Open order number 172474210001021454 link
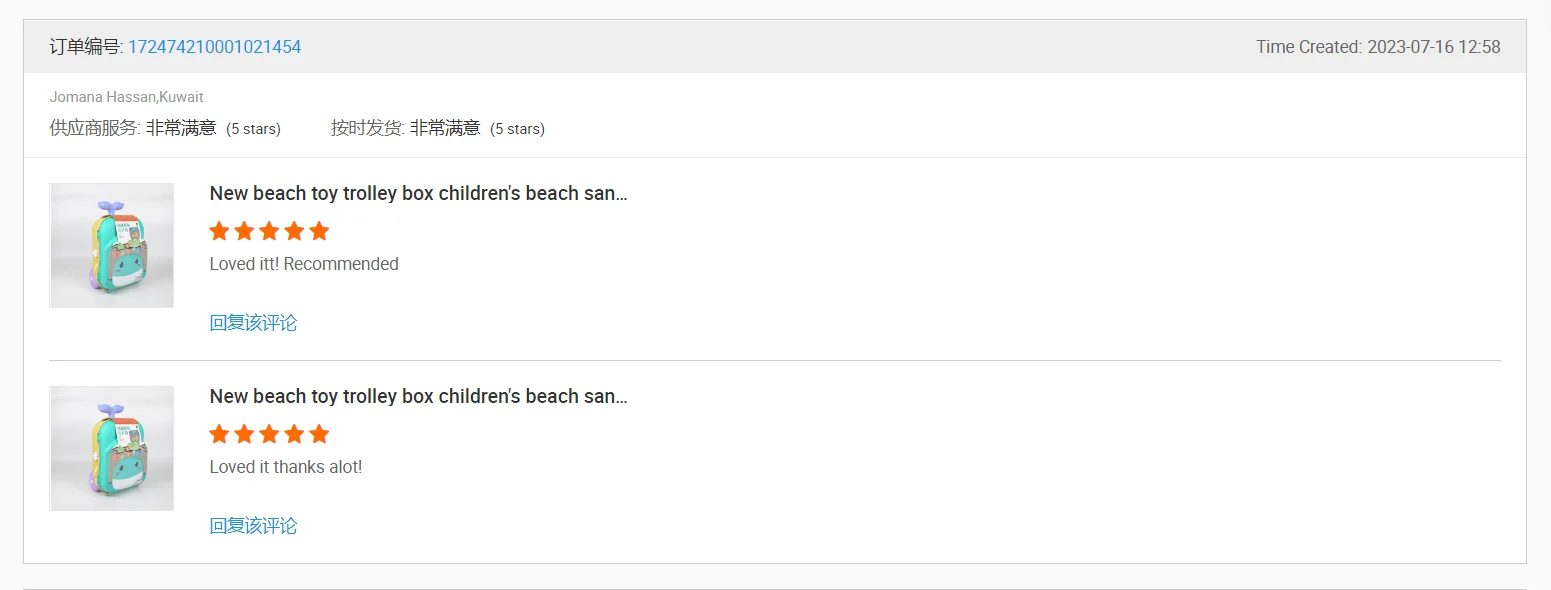The width and height of the screenshot is (1551, 590). click(214, 47)
